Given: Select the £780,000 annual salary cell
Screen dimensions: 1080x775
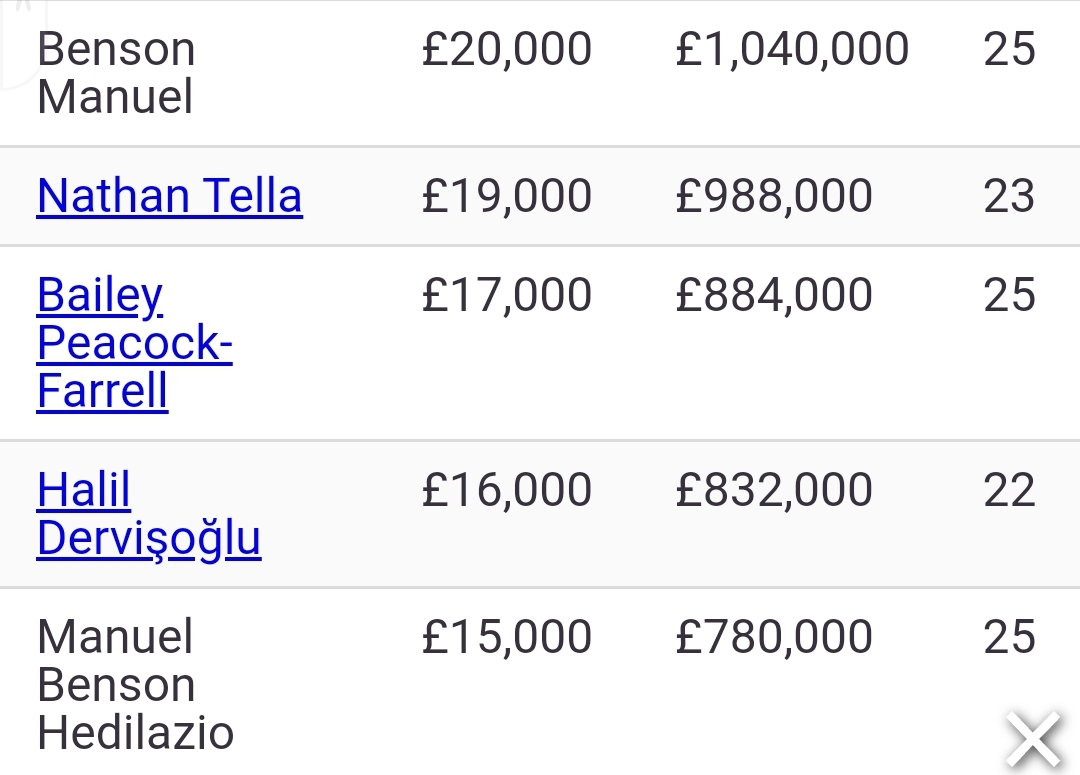Looking at the screenshot, I should point(774,637).
